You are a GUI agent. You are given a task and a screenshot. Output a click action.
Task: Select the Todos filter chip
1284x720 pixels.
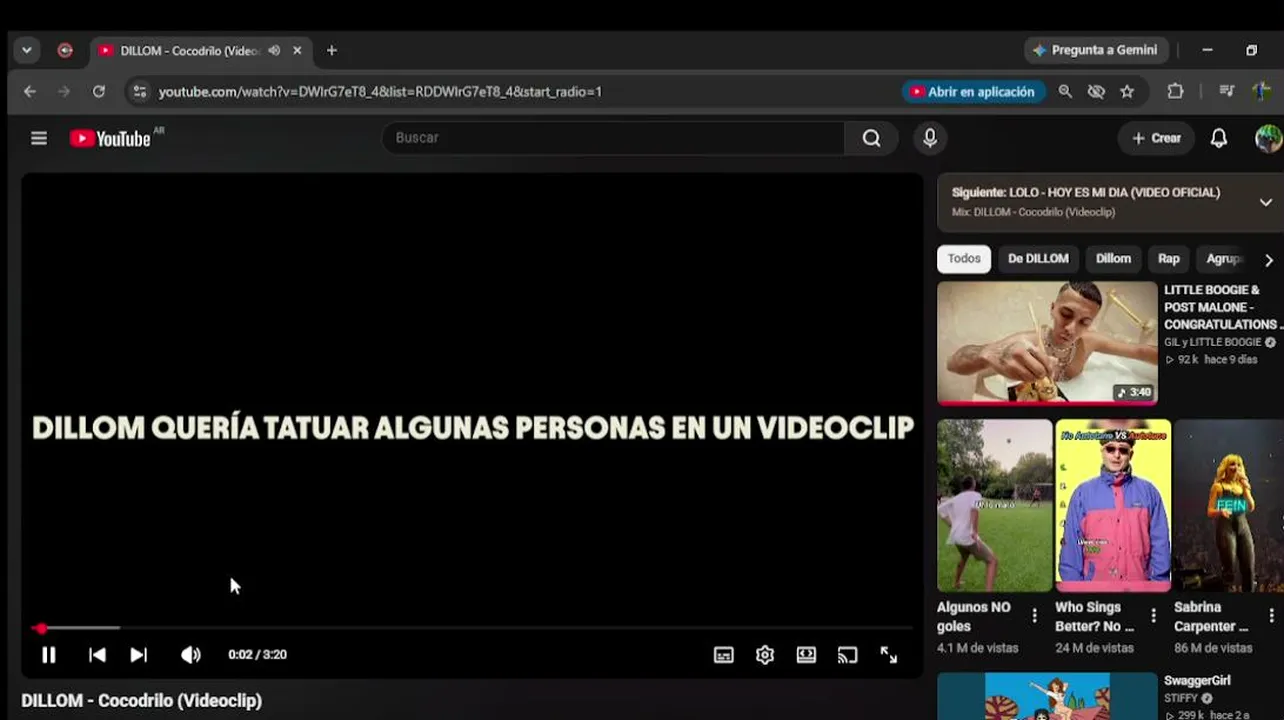964,259
